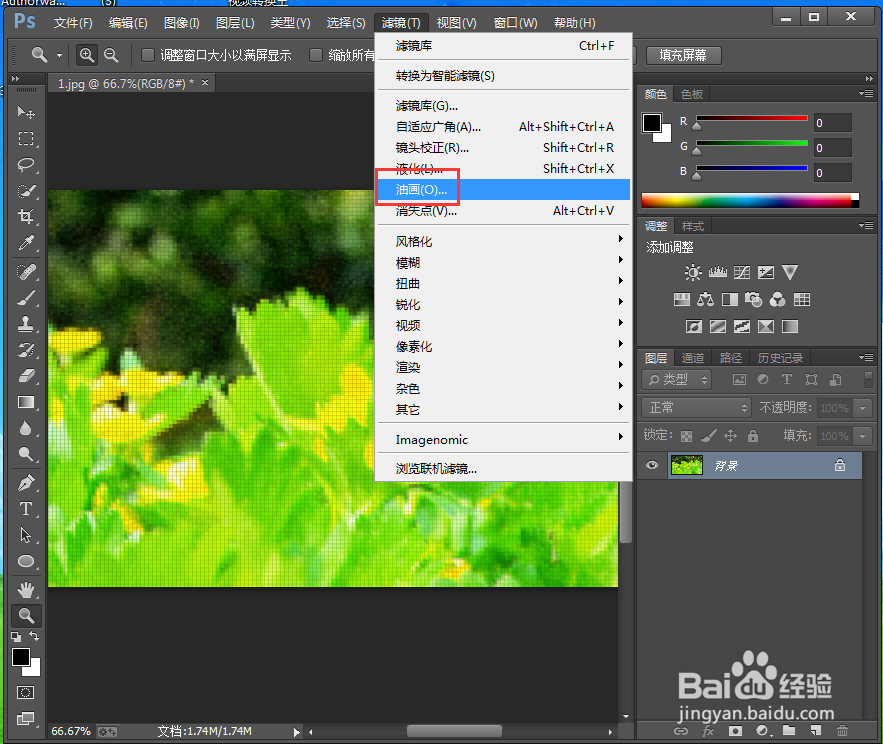Add Brightness/Contrast adjustment icon
Viewport: 883px width, 744px height.
pos(693,273)
